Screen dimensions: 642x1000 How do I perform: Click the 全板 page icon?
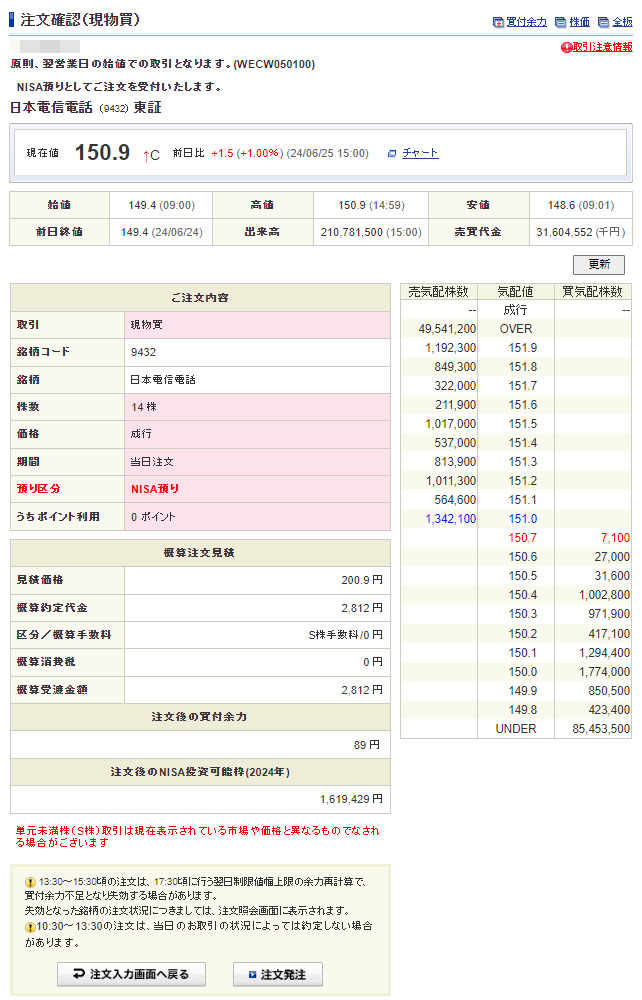click(x=603, y=22)
